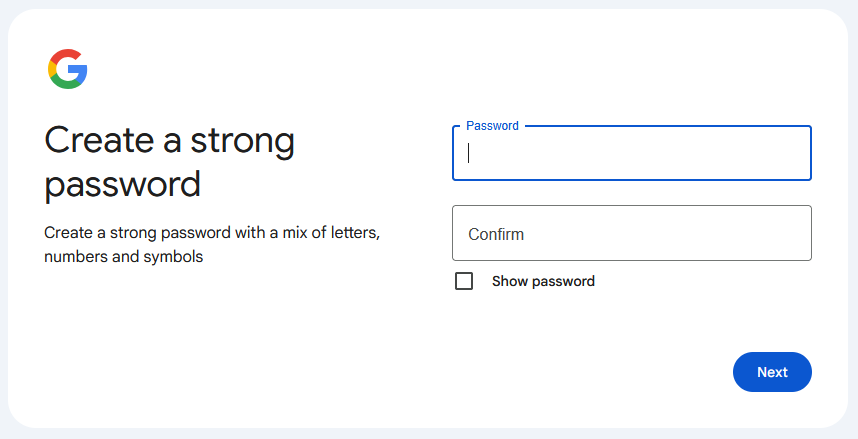
Task: Click the white 'Next' text label
Action: [x=772, y=372]
